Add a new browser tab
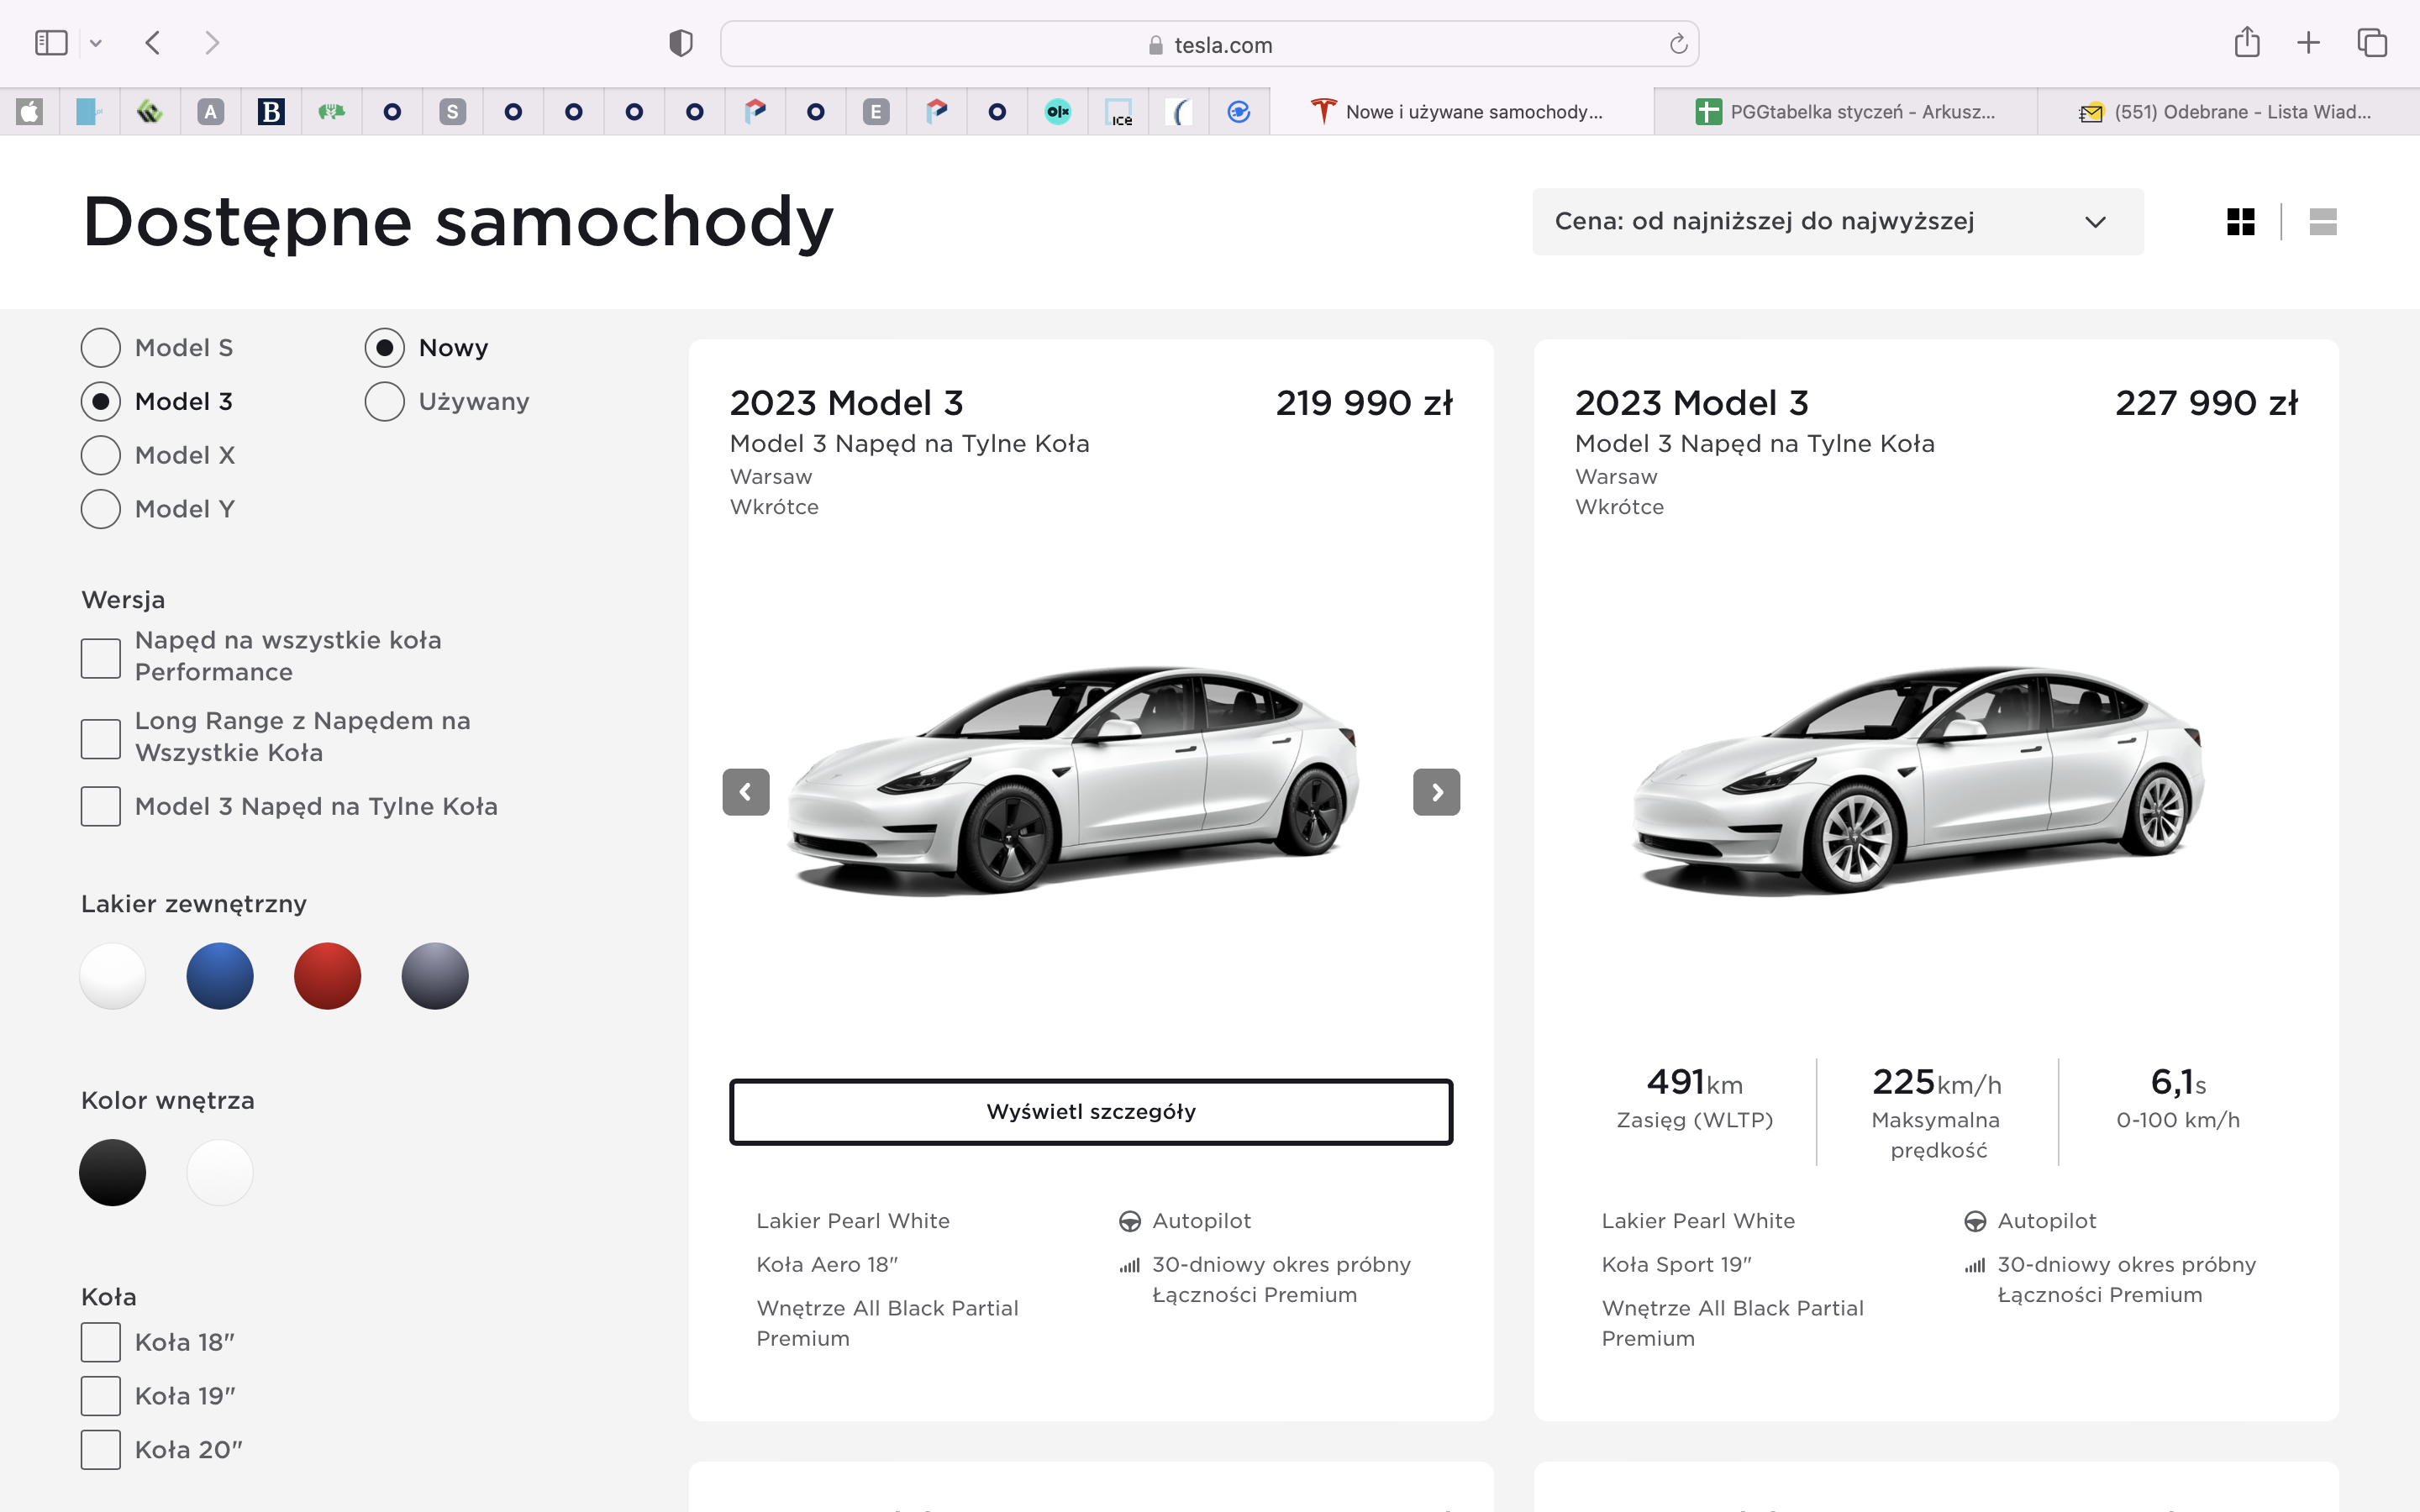Screen dimensions: 2420x1512 click(2308, 43)
